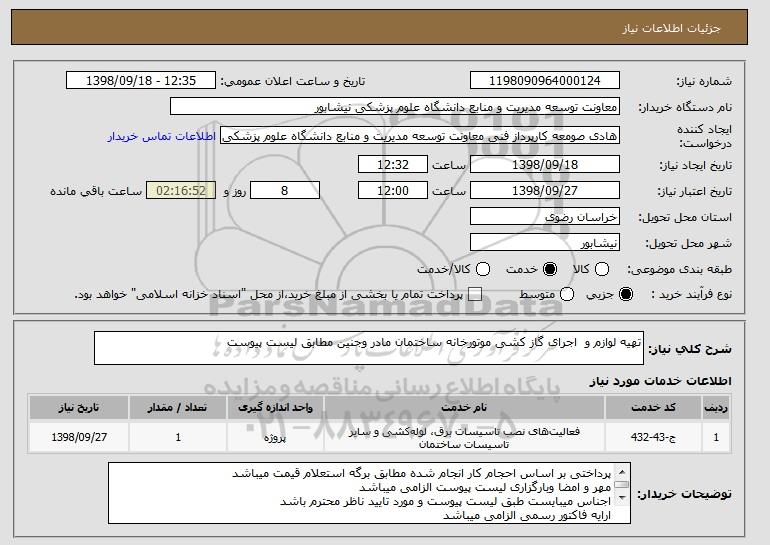Click the quantity cell showing 1
The width and height of the screenshot is (770, 545).
click(178, 437)
